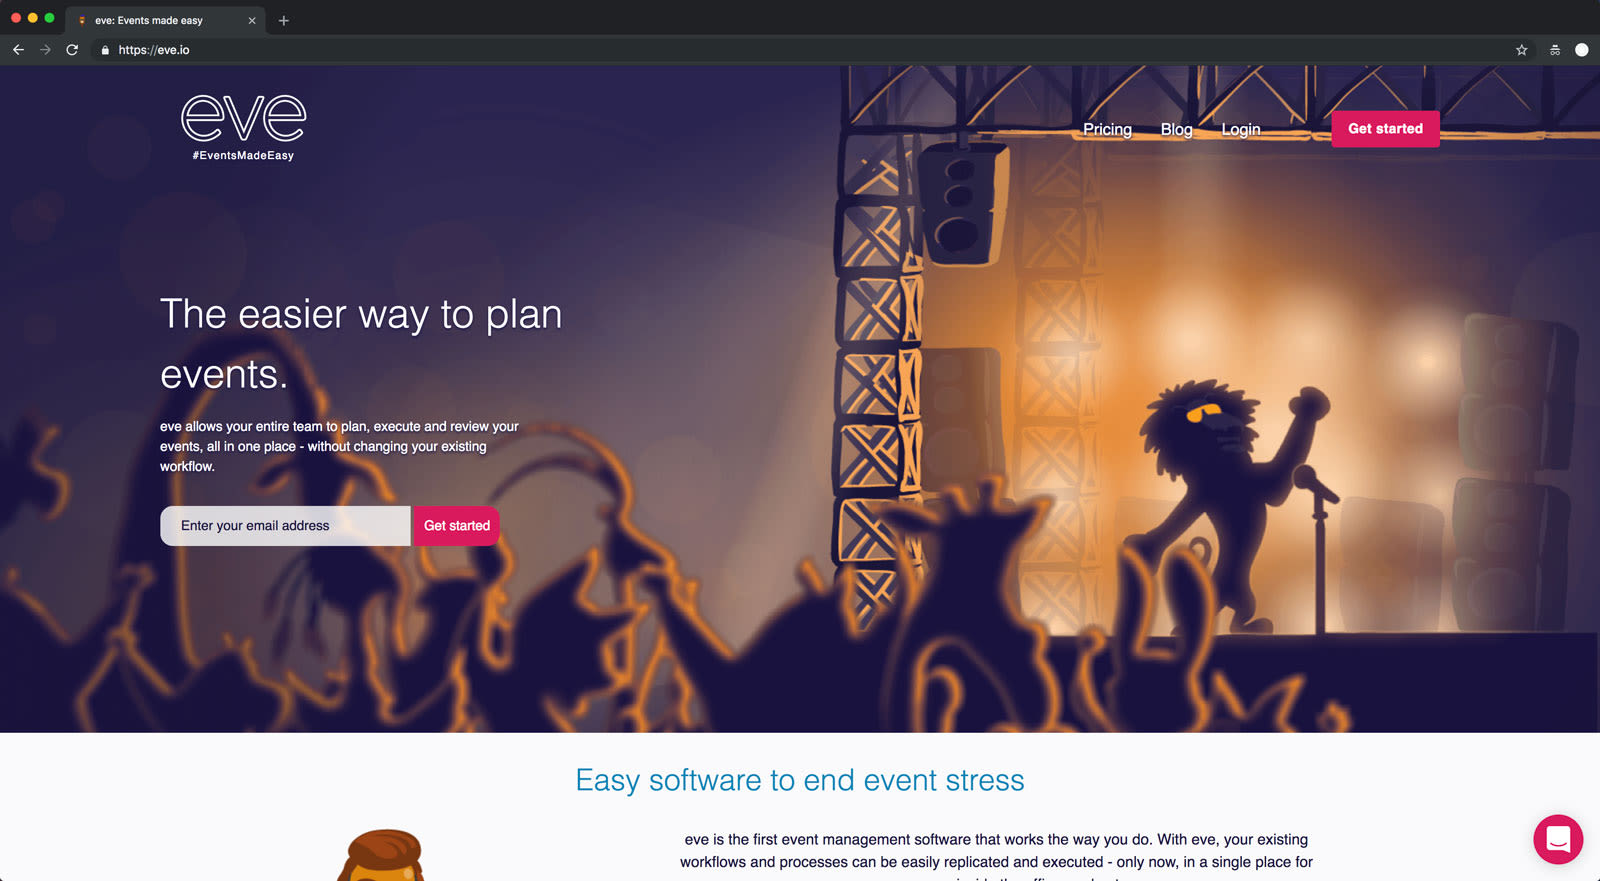The height and width of the screenshot is (881, 1600).
Task: Open the chat widget bubble icon
Action: point(1558,839)
